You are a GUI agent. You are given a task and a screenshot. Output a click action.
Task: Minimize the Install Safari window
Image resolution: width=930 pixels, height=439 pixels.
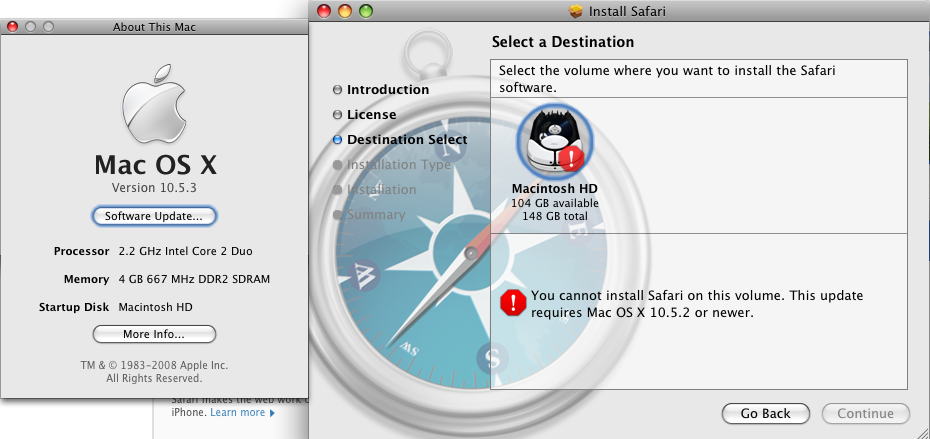click(x=345, y=11)
